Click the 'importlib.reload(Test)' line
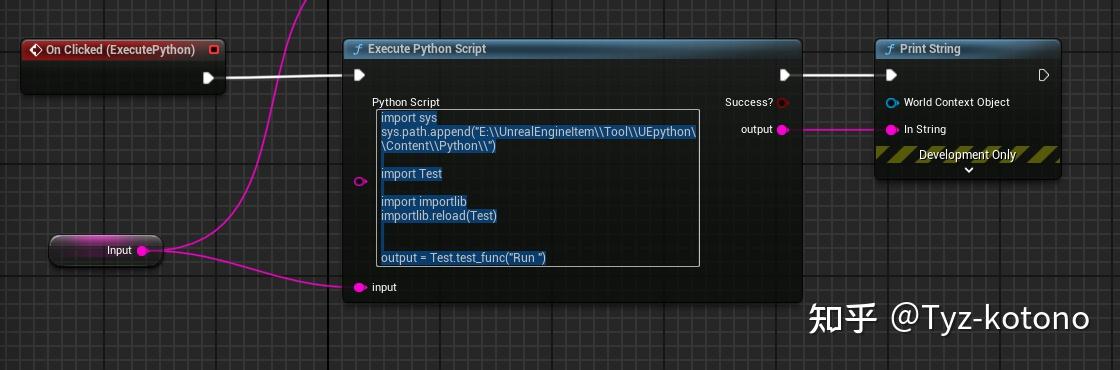 coord(439,216)
